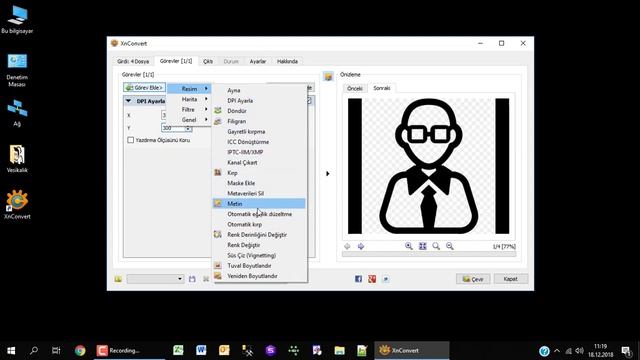Image resolution: width=640 pixels, height=360 pixels.
Task: Open the preset selection dropdown
Action: tap(155, 279)
